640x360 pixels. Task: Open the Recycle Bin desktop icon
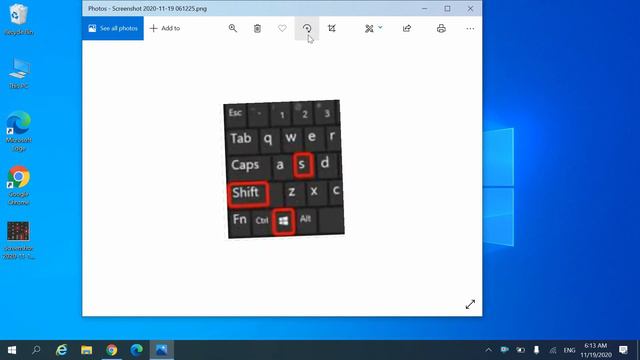(19, 19)
